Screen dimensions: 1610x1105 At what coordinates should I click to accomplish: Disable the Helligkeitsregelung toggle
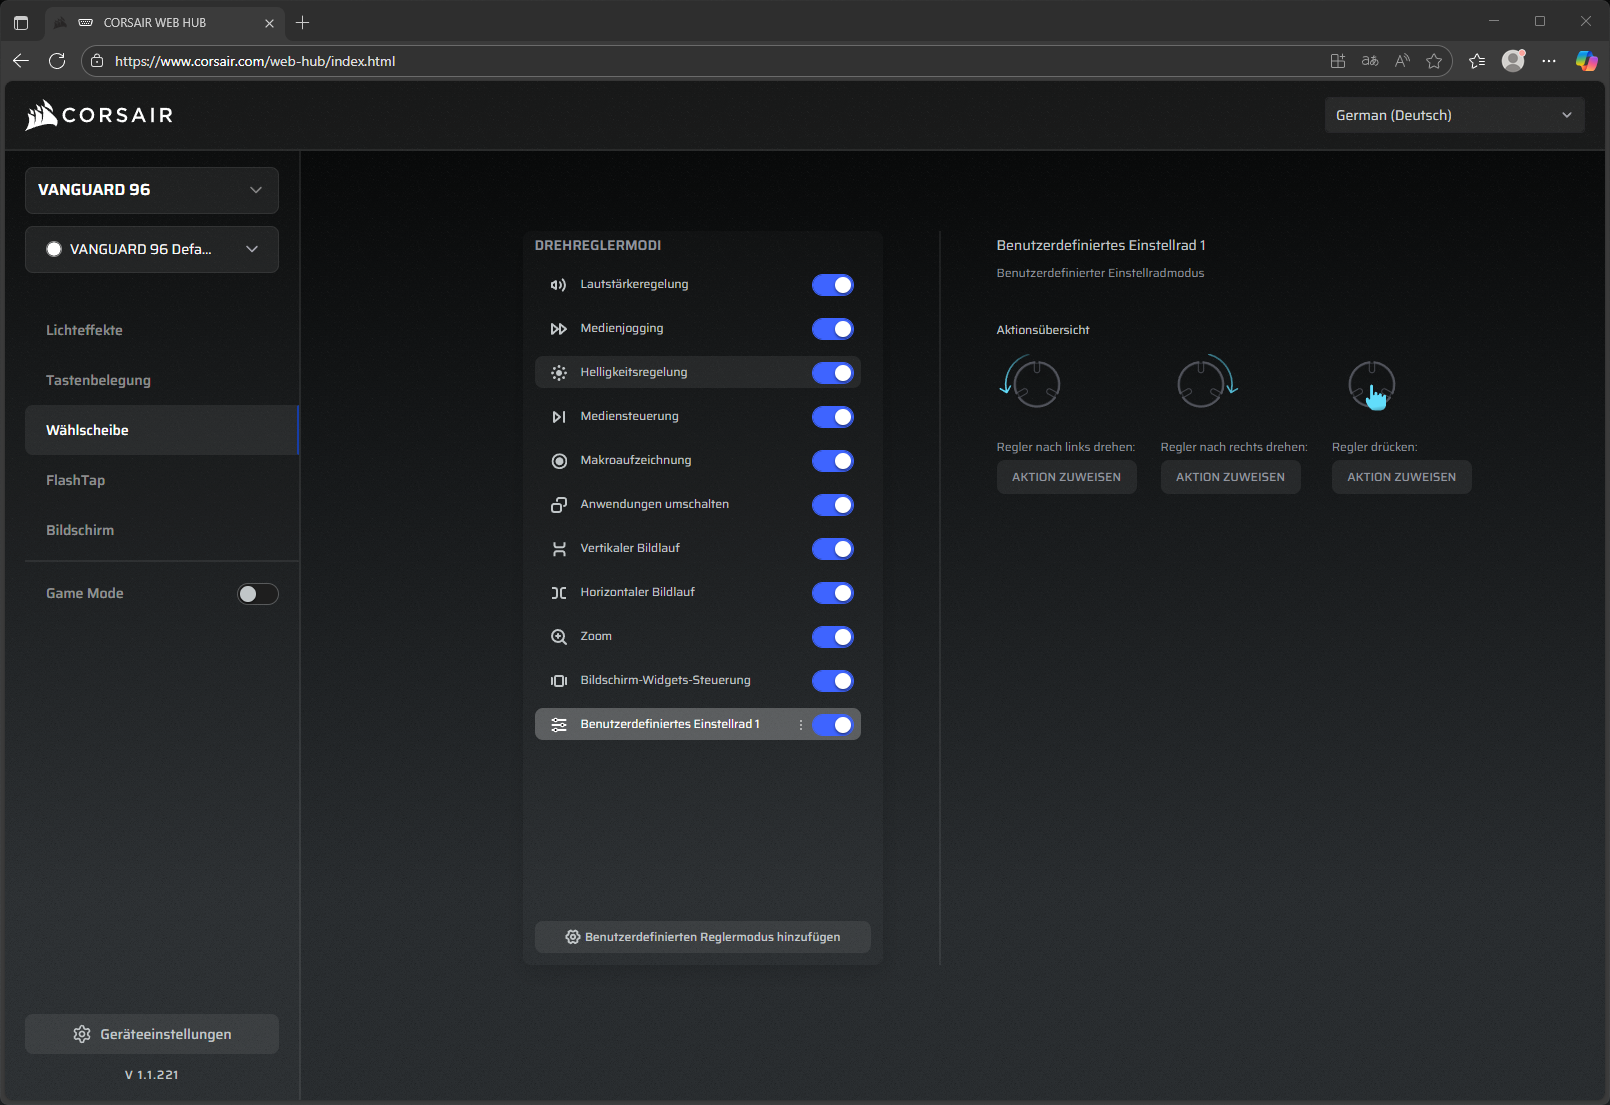tap(832, 373)
